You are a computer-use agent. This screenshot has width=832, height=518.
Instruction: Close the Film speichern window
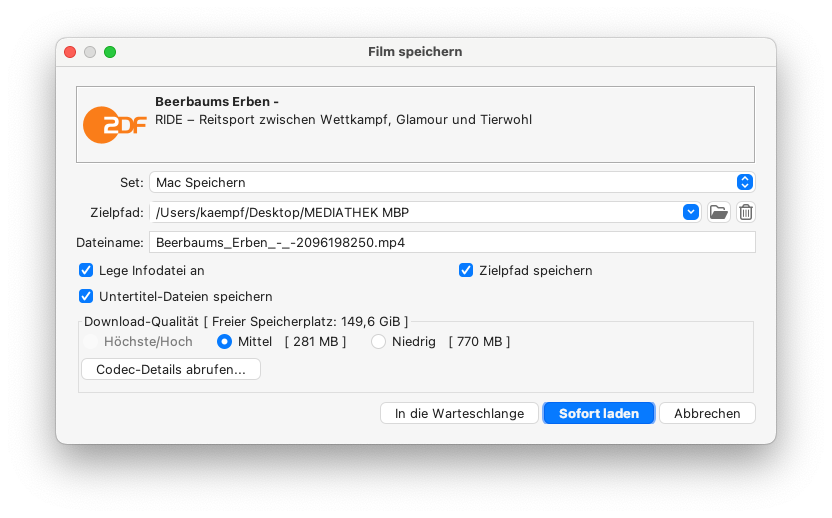[70, 52]
